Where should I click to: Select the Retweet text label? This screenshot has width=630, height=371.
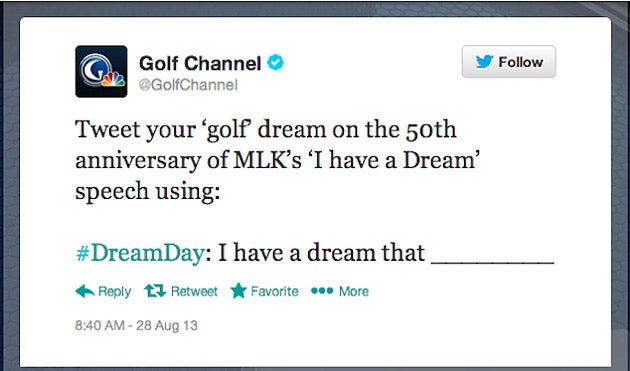194,291
